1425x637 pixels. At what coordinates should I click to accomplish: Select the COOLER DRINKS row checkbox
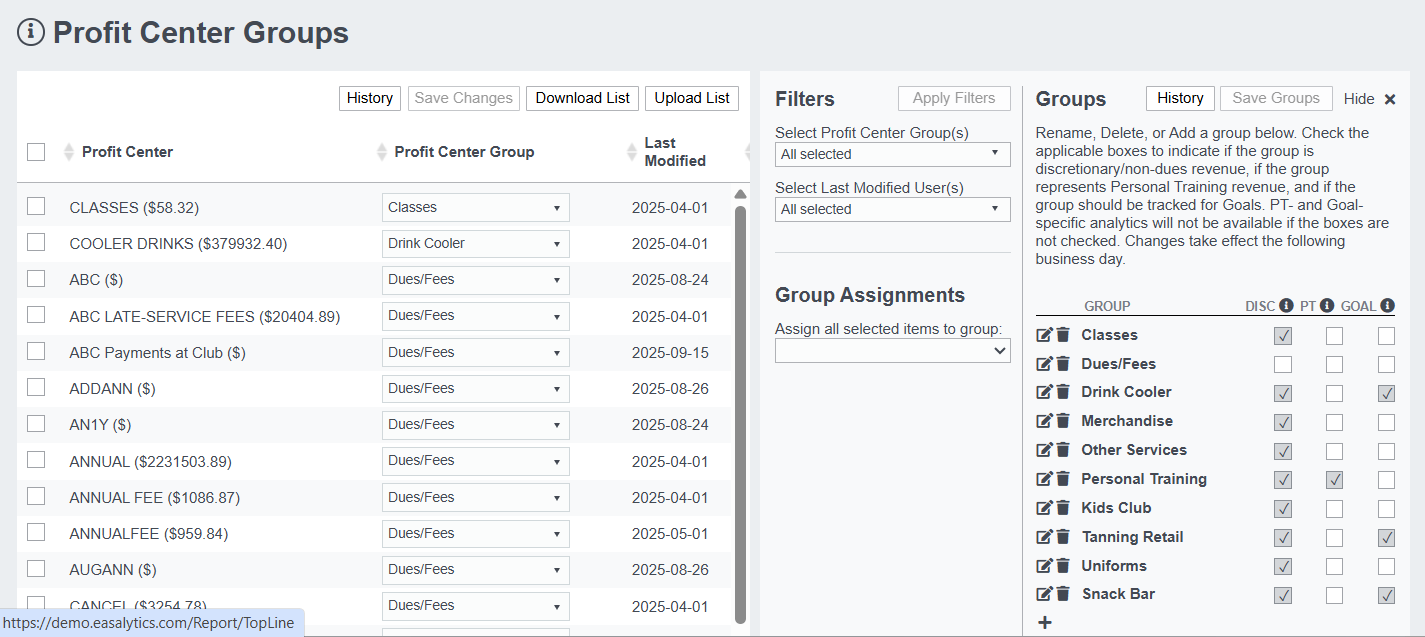point(36,242)
